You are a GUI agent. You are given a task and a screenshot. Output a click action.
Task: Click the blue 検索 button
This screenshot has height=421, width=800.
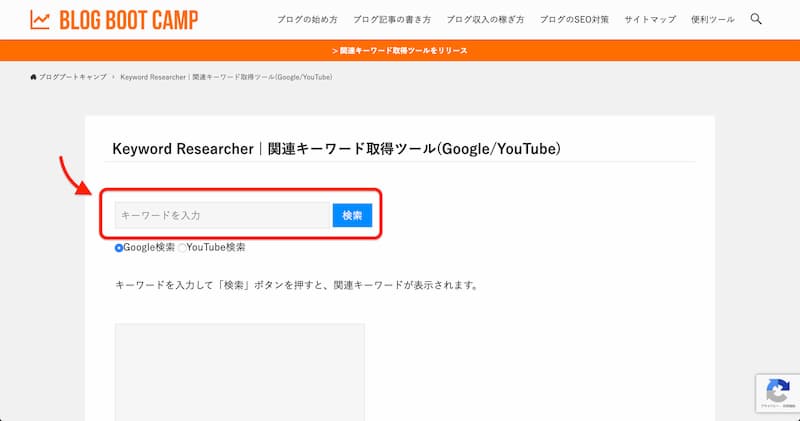(x=352, y=215)
